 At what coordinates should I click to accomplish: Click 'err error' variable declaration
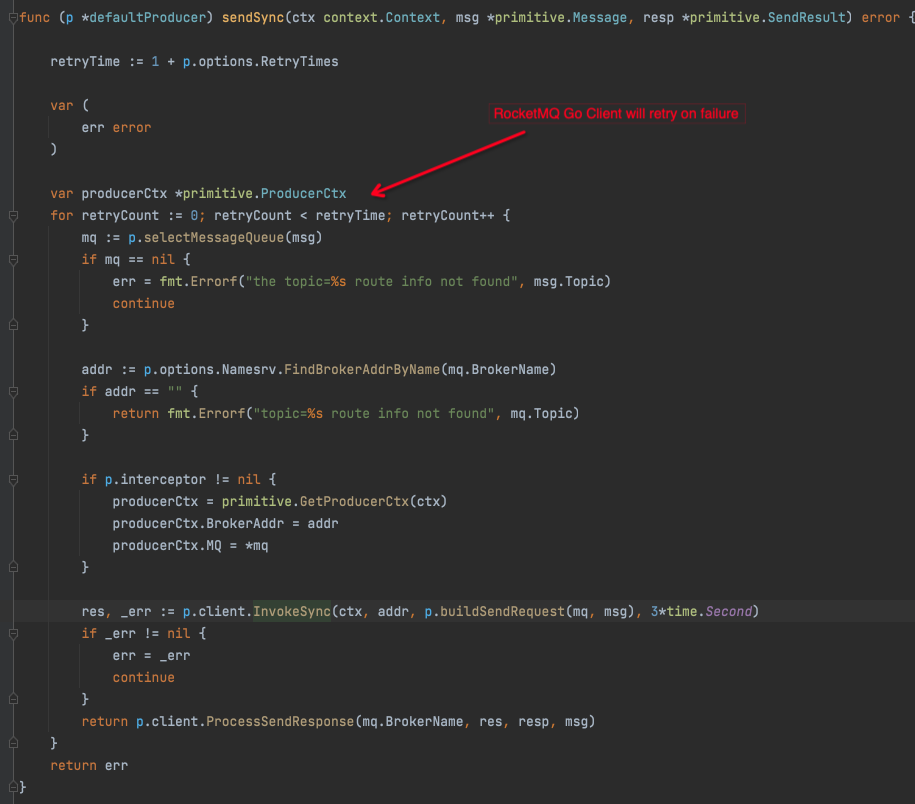tap(116, 128)
